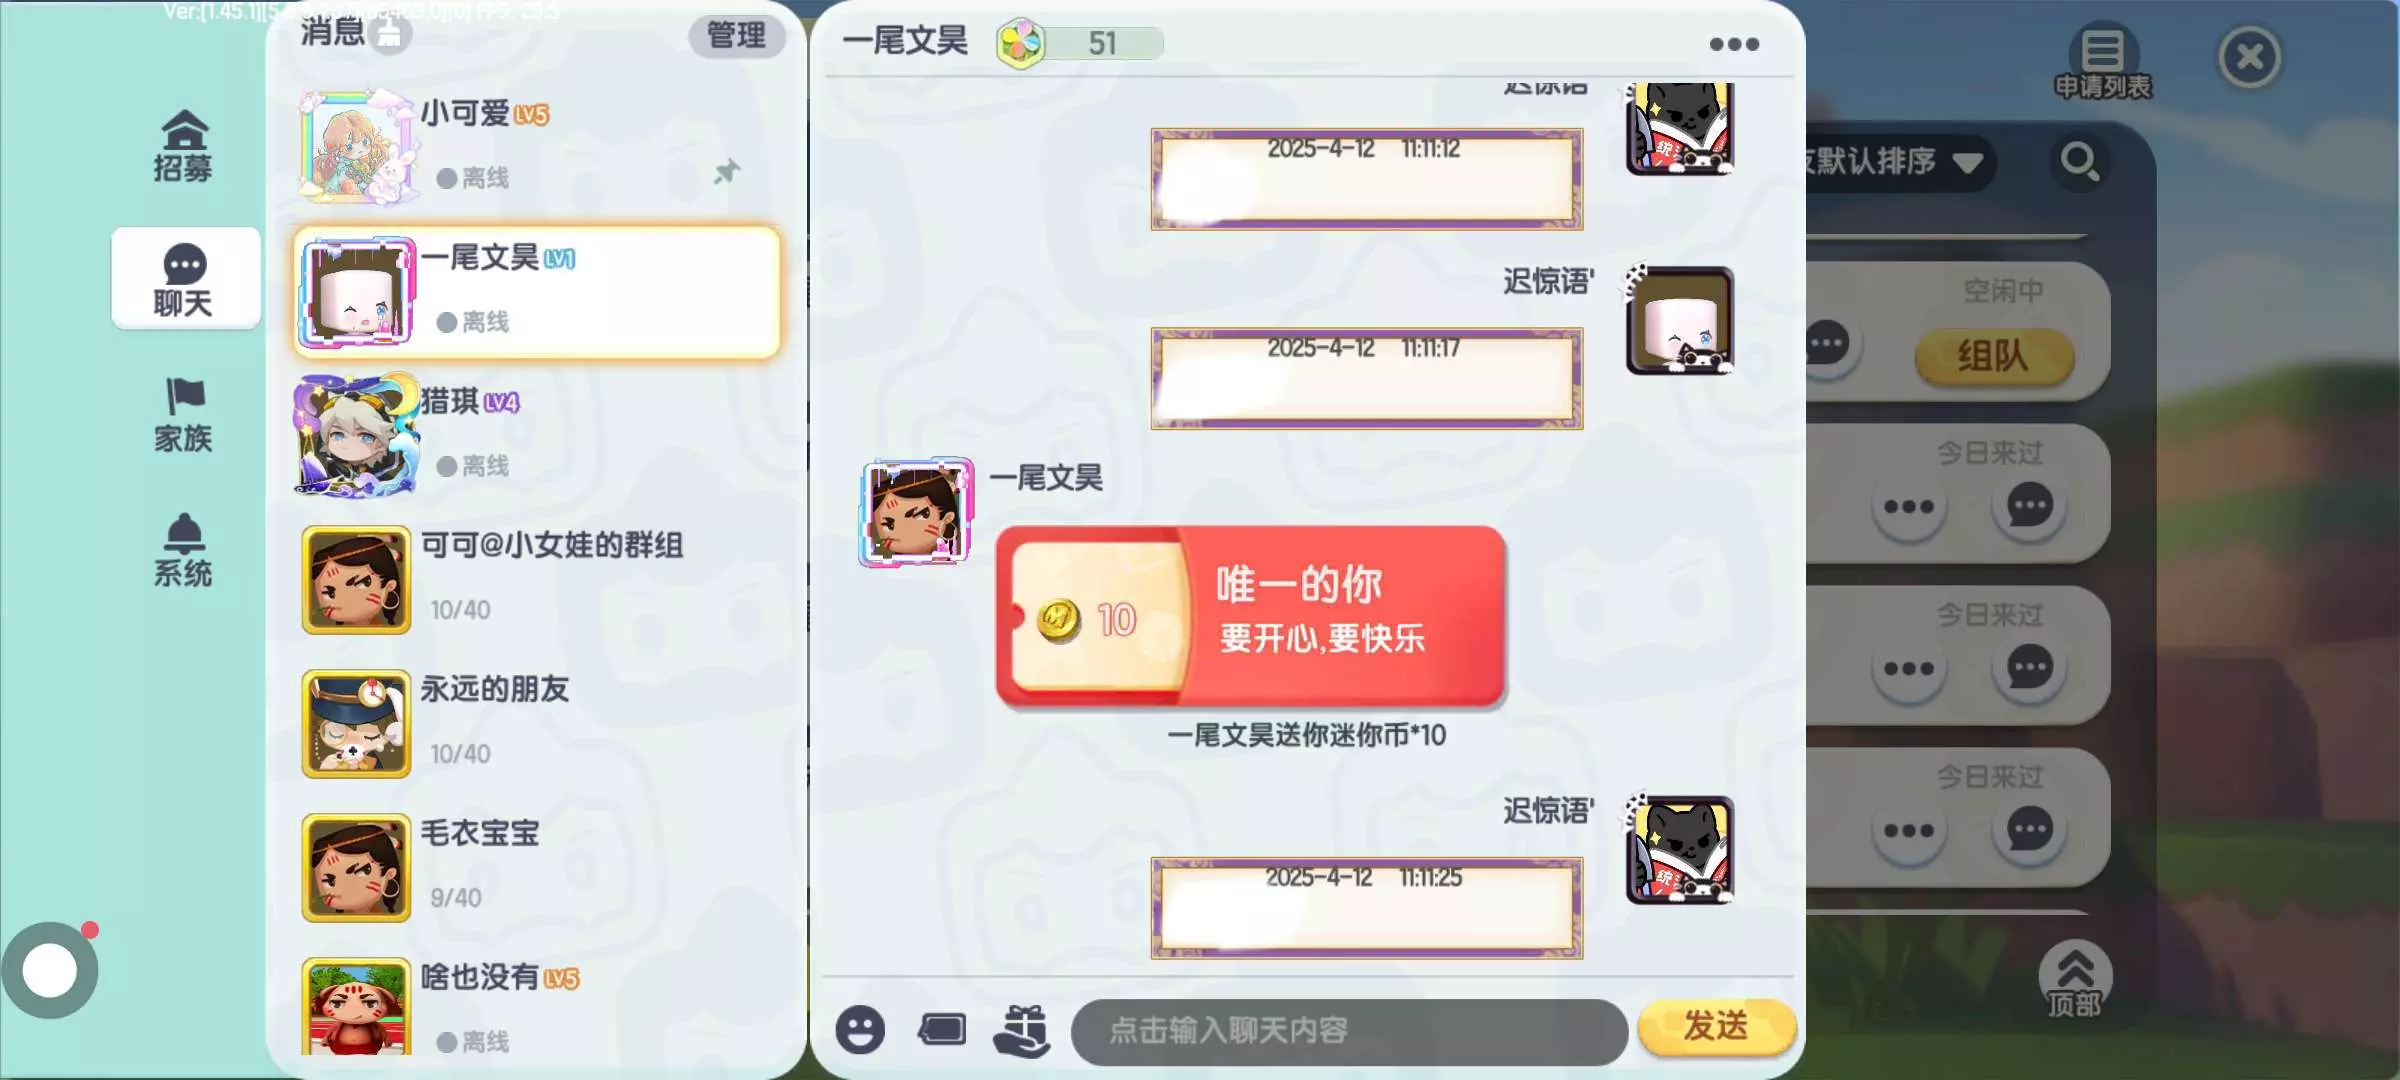Click the floating record circle button
2400x1080 pixels.
[x=50, y=970]
